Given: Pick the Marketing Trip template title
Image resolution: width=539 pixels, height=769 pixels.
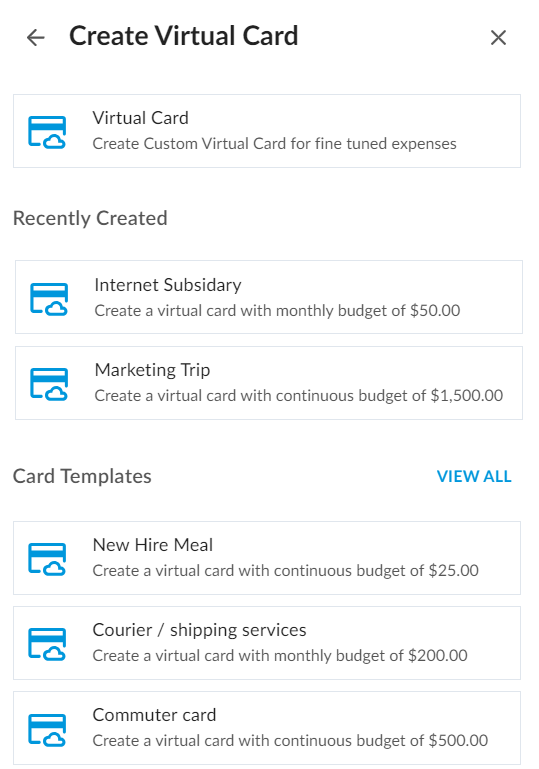Looking at the screenshot, I should click(x=152, y=370).
